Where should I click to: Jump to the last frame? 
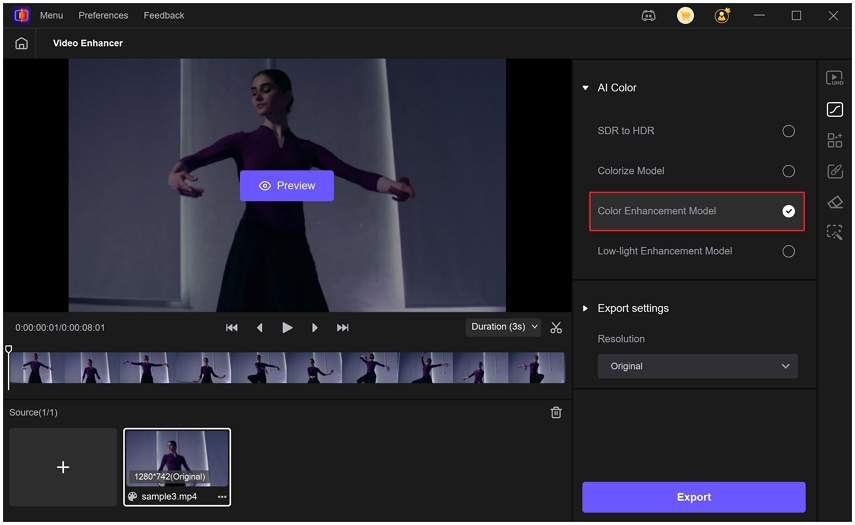coord(342,328)
